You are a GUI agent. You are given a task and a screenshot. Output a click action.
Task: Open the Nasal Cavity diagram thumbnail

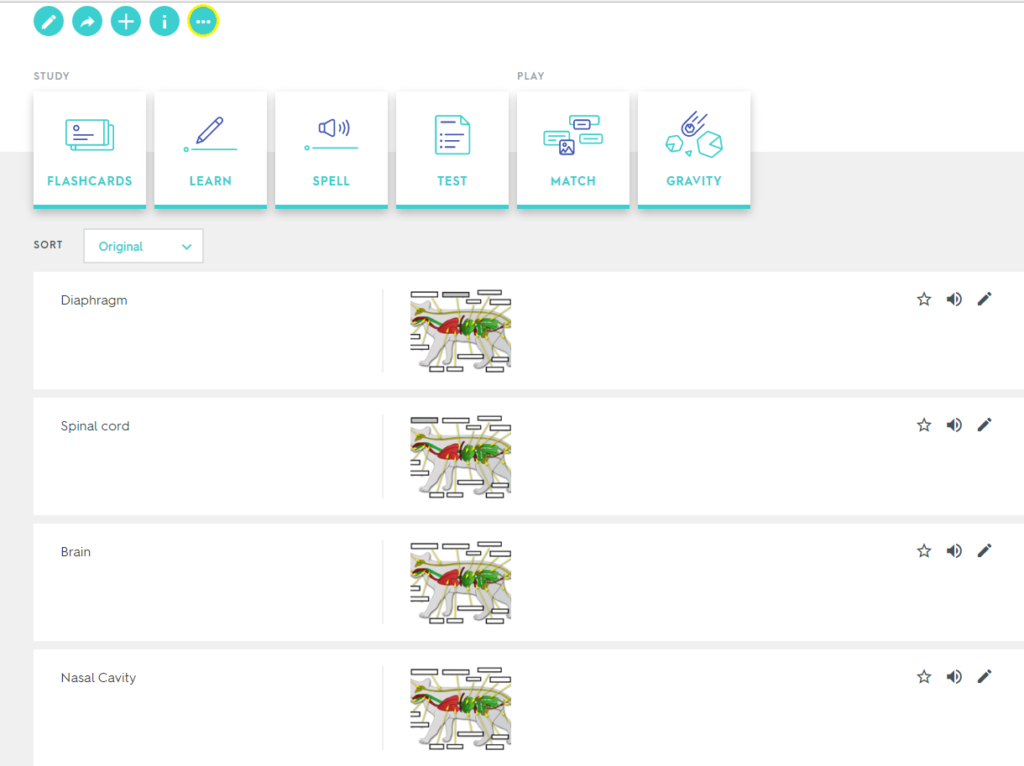click(x=460, y=709)
